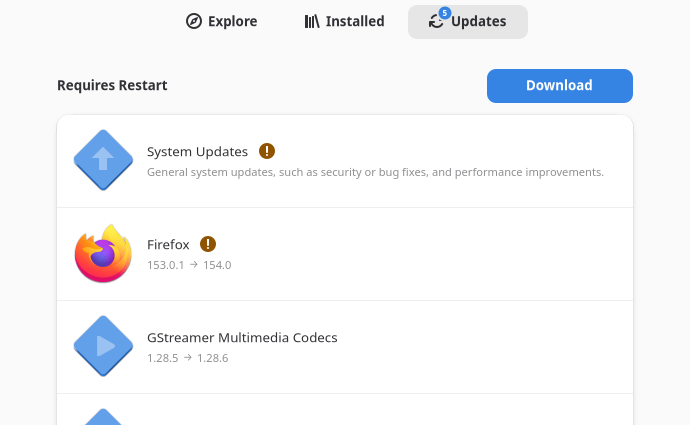This screenshot has height=425, width=690.
Task: Click the compass icon on the Explore tab
Action: pyautogui.click(x=194, y=21)
